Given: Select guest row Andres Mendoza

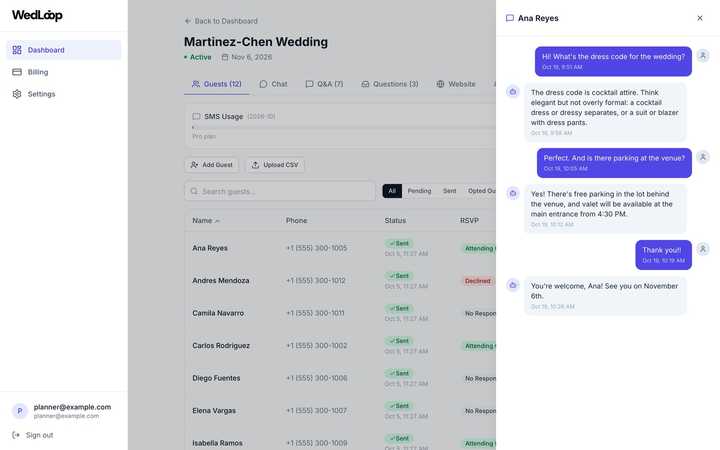Looking at the screenshot, I should click(x=340, y=281).
